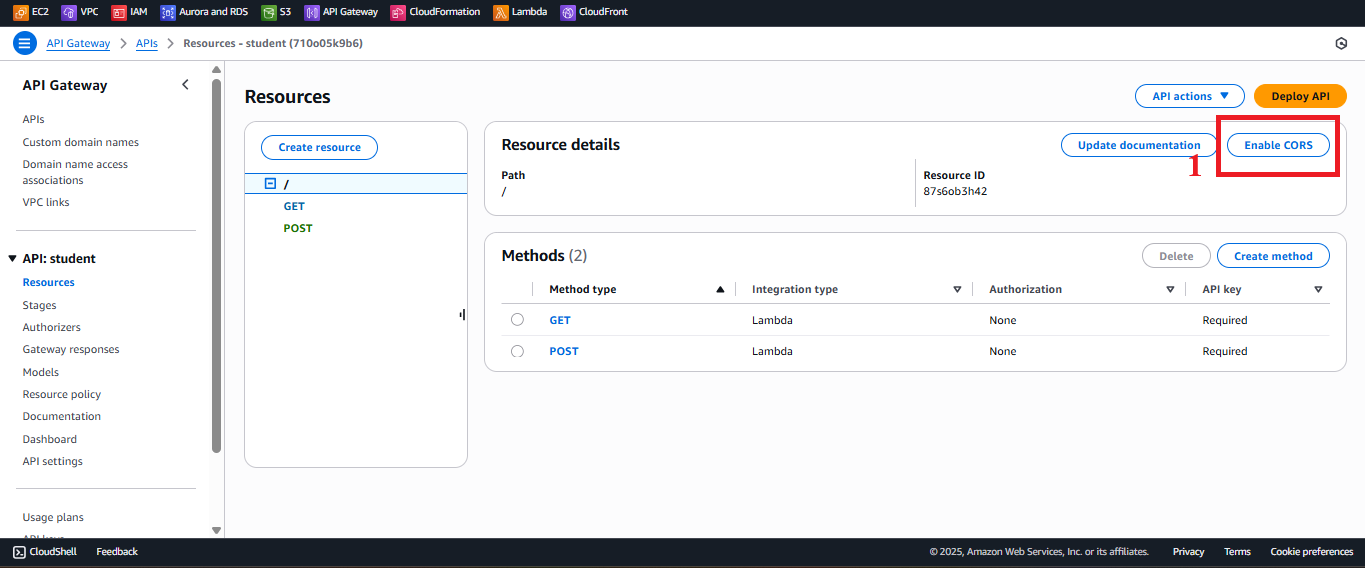
Task: Click the Deploy API button
Action: [1300, 96]
